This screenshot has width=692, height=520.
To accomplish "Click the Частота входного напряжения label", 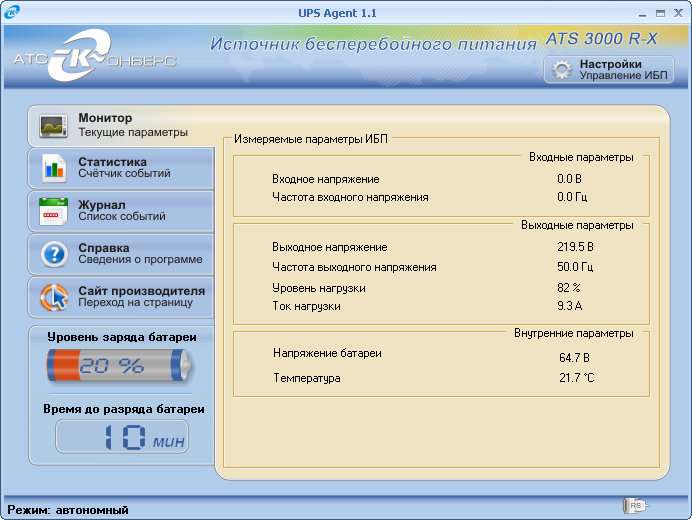I will click(350, 197).
